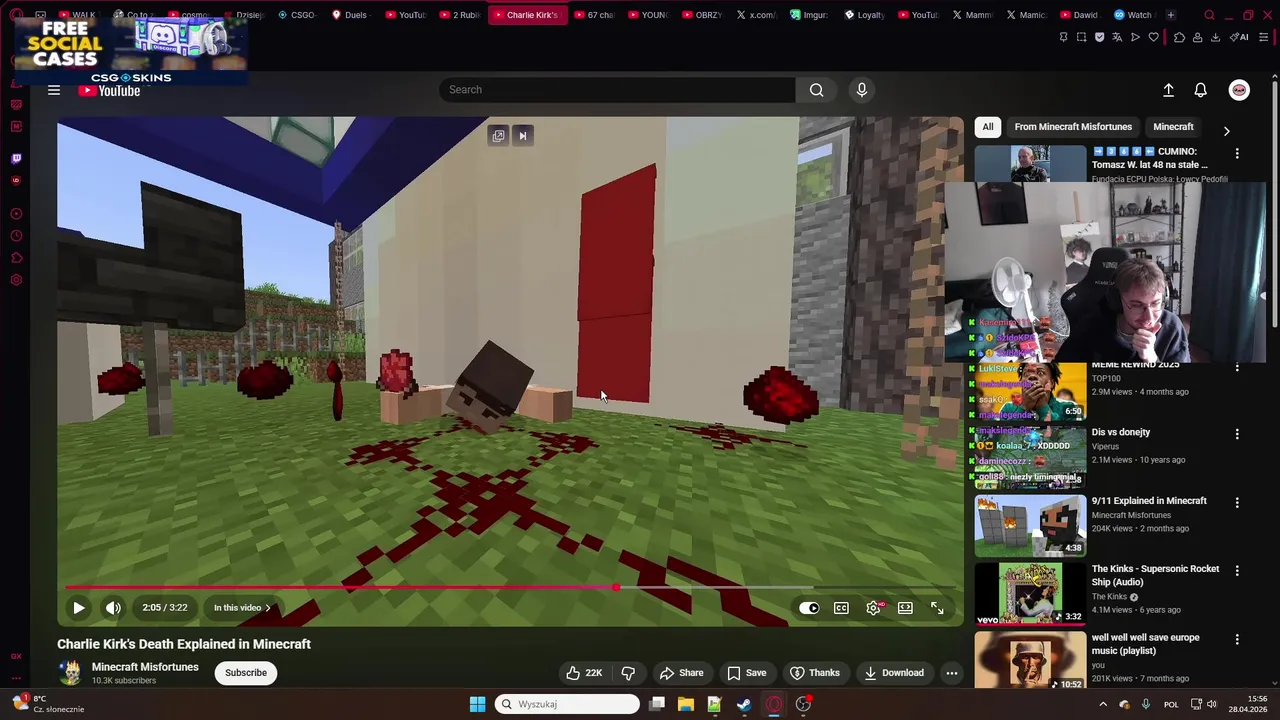Open the browser downloads arrow icon
The width and height of the screenshot is (1280, 720).
point(1215,37)
